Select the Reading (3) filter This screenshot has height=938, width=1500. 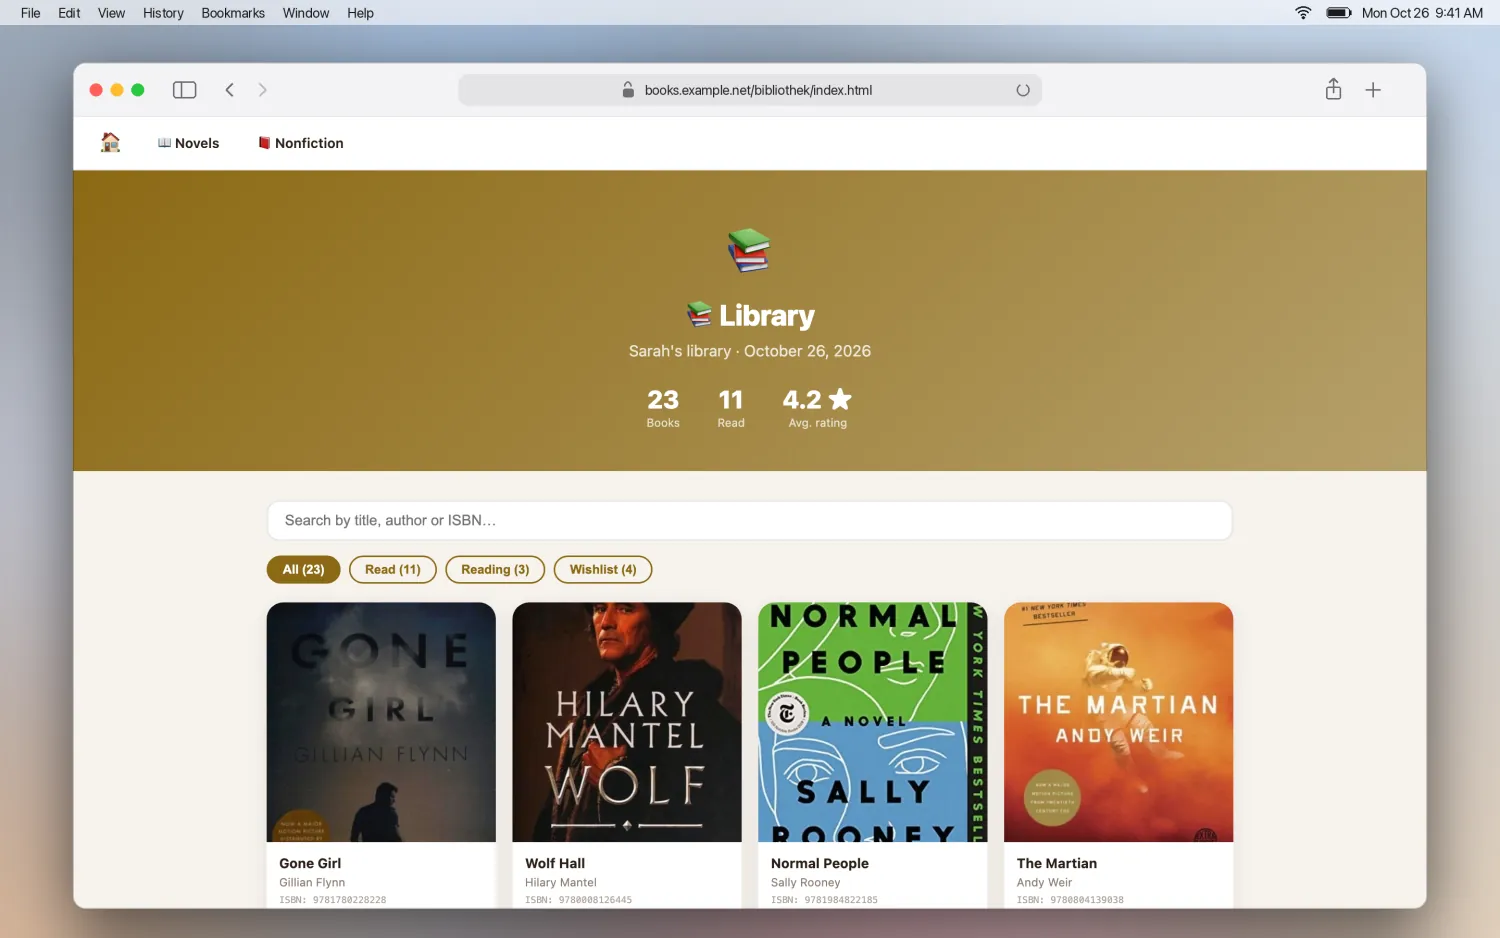click(x=495, y=569)
